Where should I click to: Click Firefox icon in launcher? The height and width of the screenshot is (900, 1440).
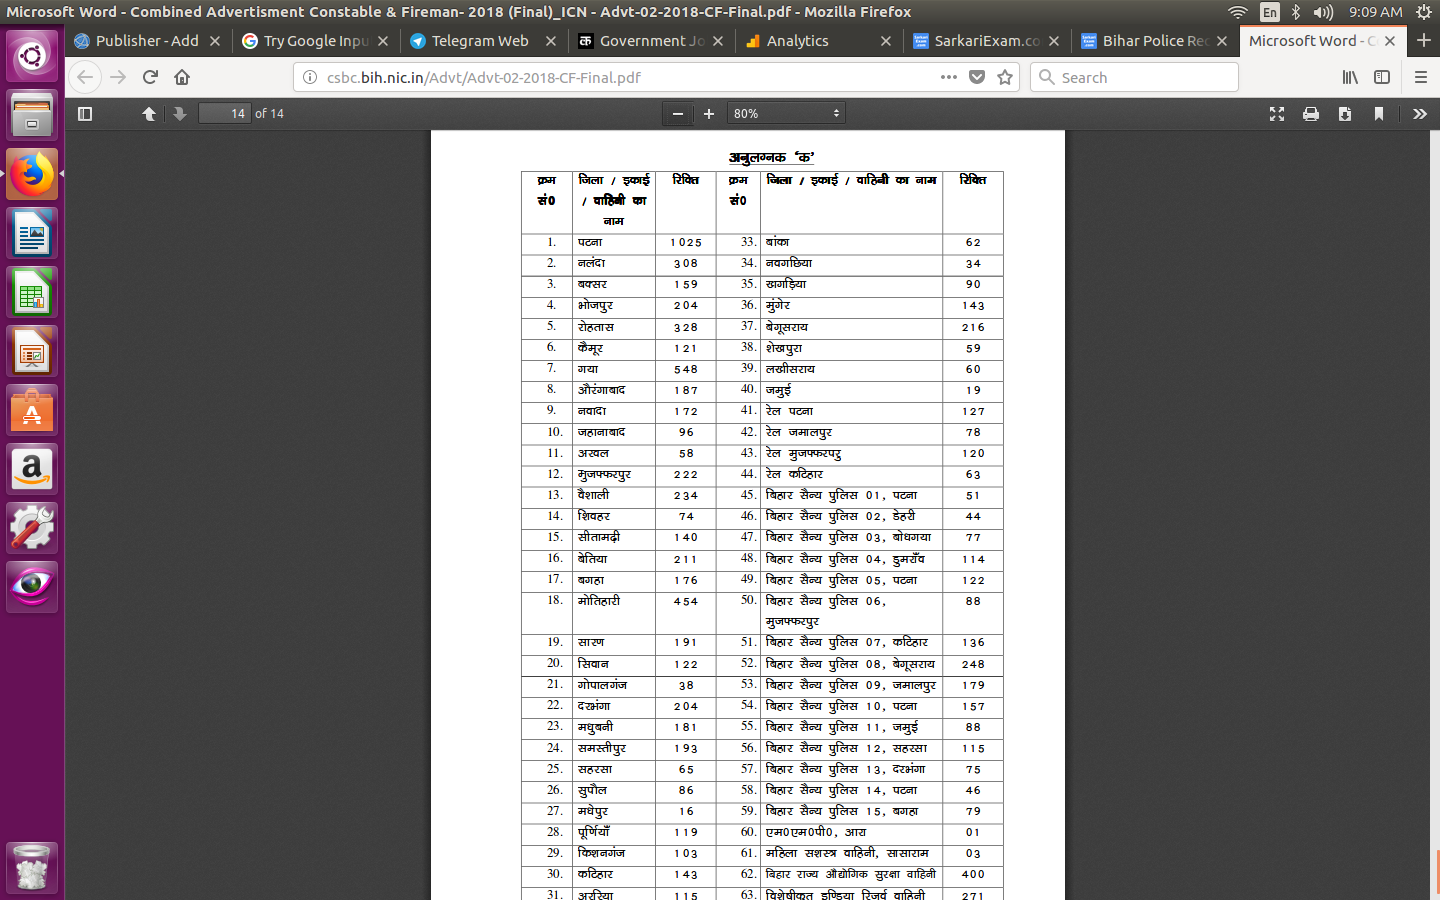coord(32,174)
